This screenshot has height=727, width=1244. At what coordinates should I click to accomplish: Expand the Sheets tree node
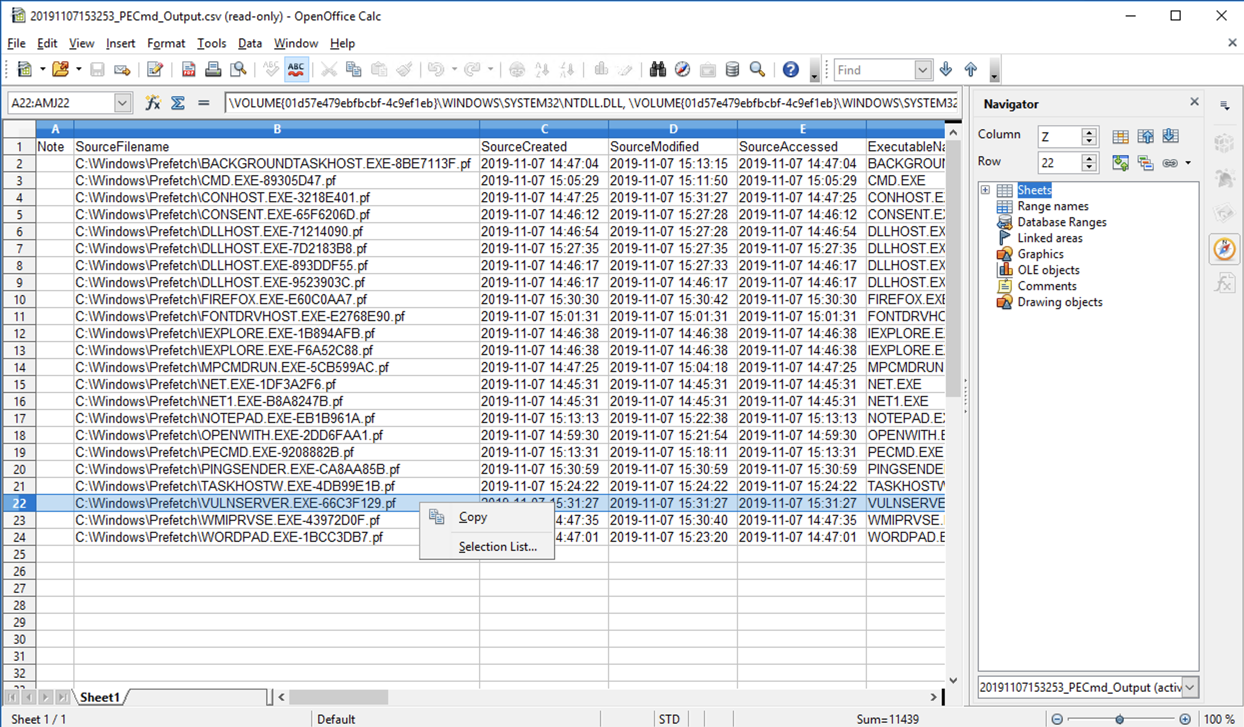pyautogui.click(x=985, y=190)
